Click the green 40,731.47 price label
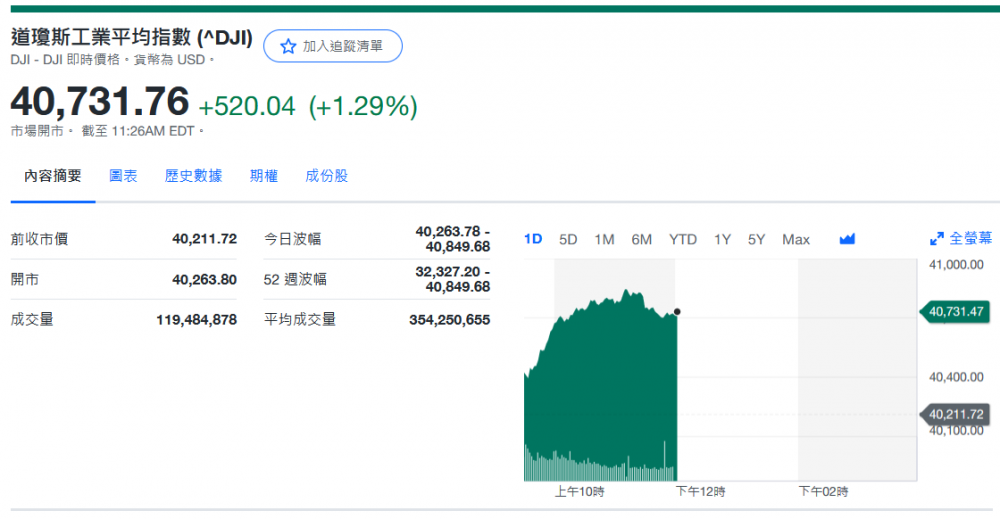Viewport: 1000px width, 519px height. [956, 312]
